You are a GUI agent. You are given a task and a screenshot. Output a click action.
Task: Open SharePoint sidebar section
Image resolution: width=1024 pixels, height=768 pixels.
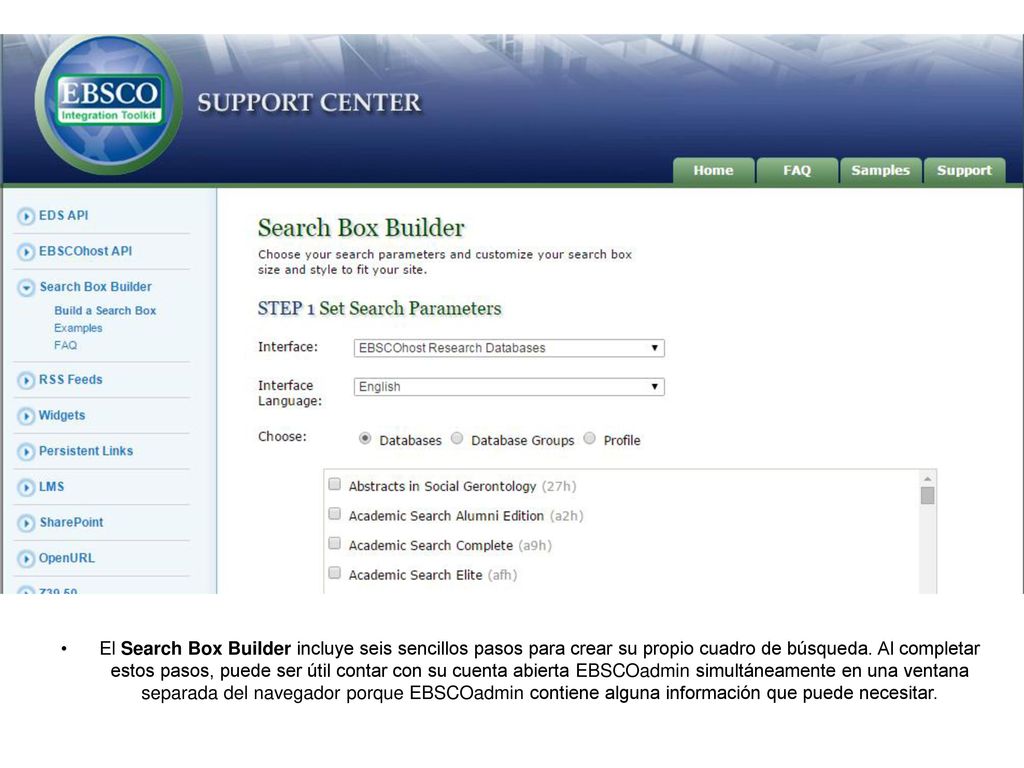tap(71, 522)
